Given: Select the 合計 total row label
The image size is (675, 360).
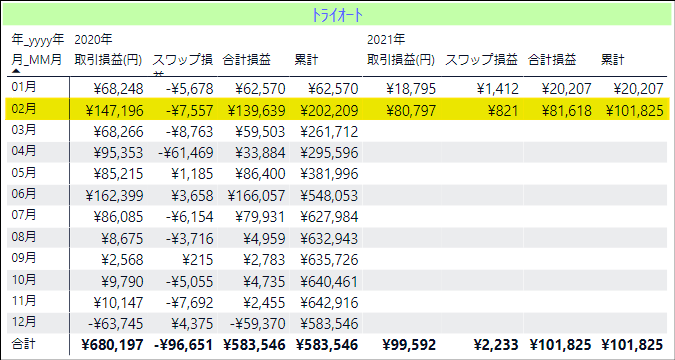Looking at the screenshot, I should 24,344.
